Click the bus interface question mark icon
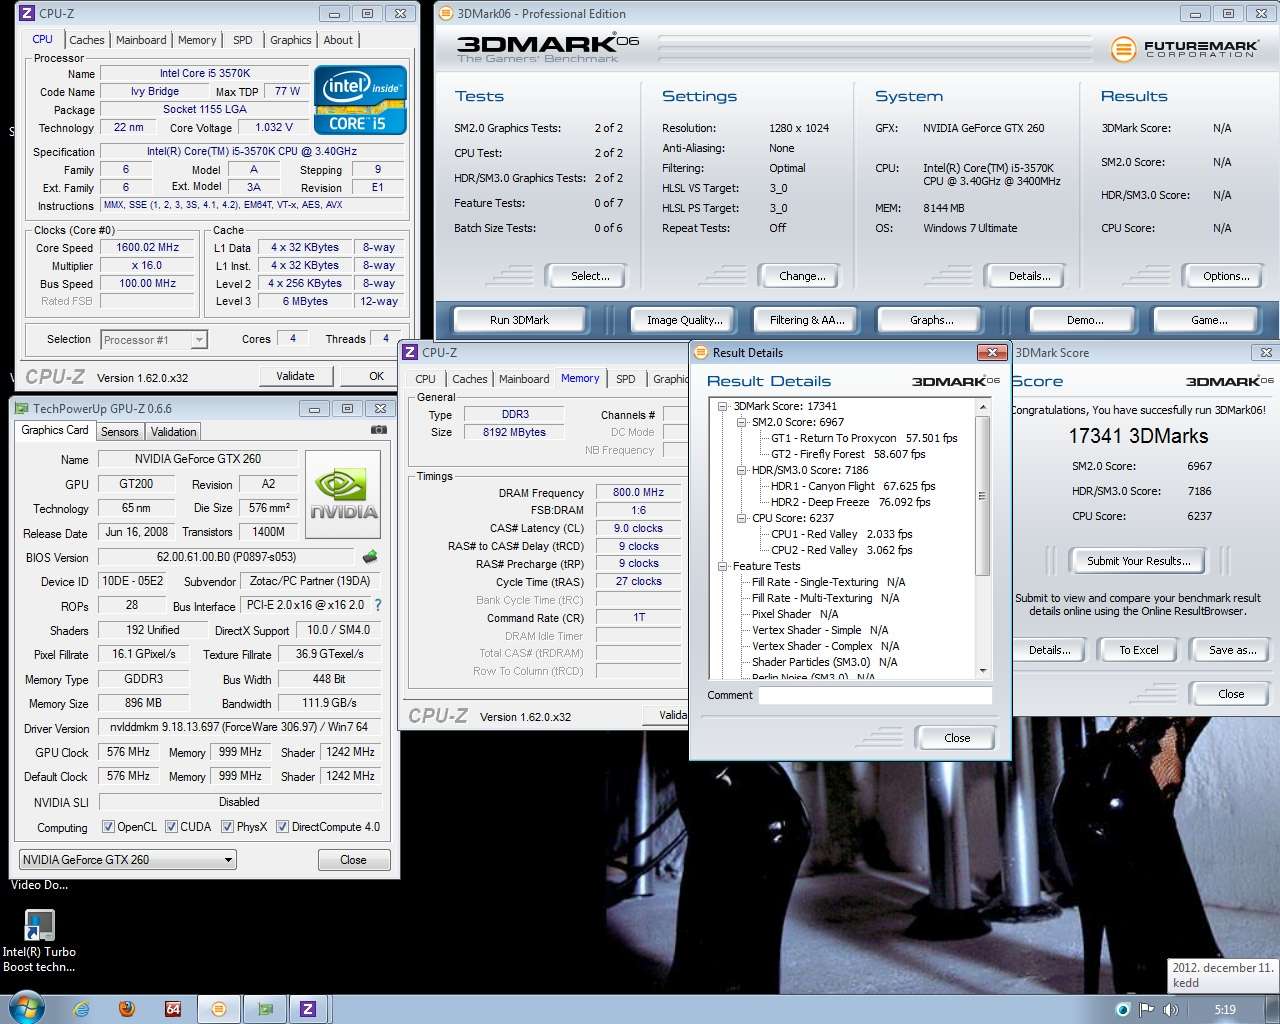Screen dimensions: 1280x1024 coord(378,605)
